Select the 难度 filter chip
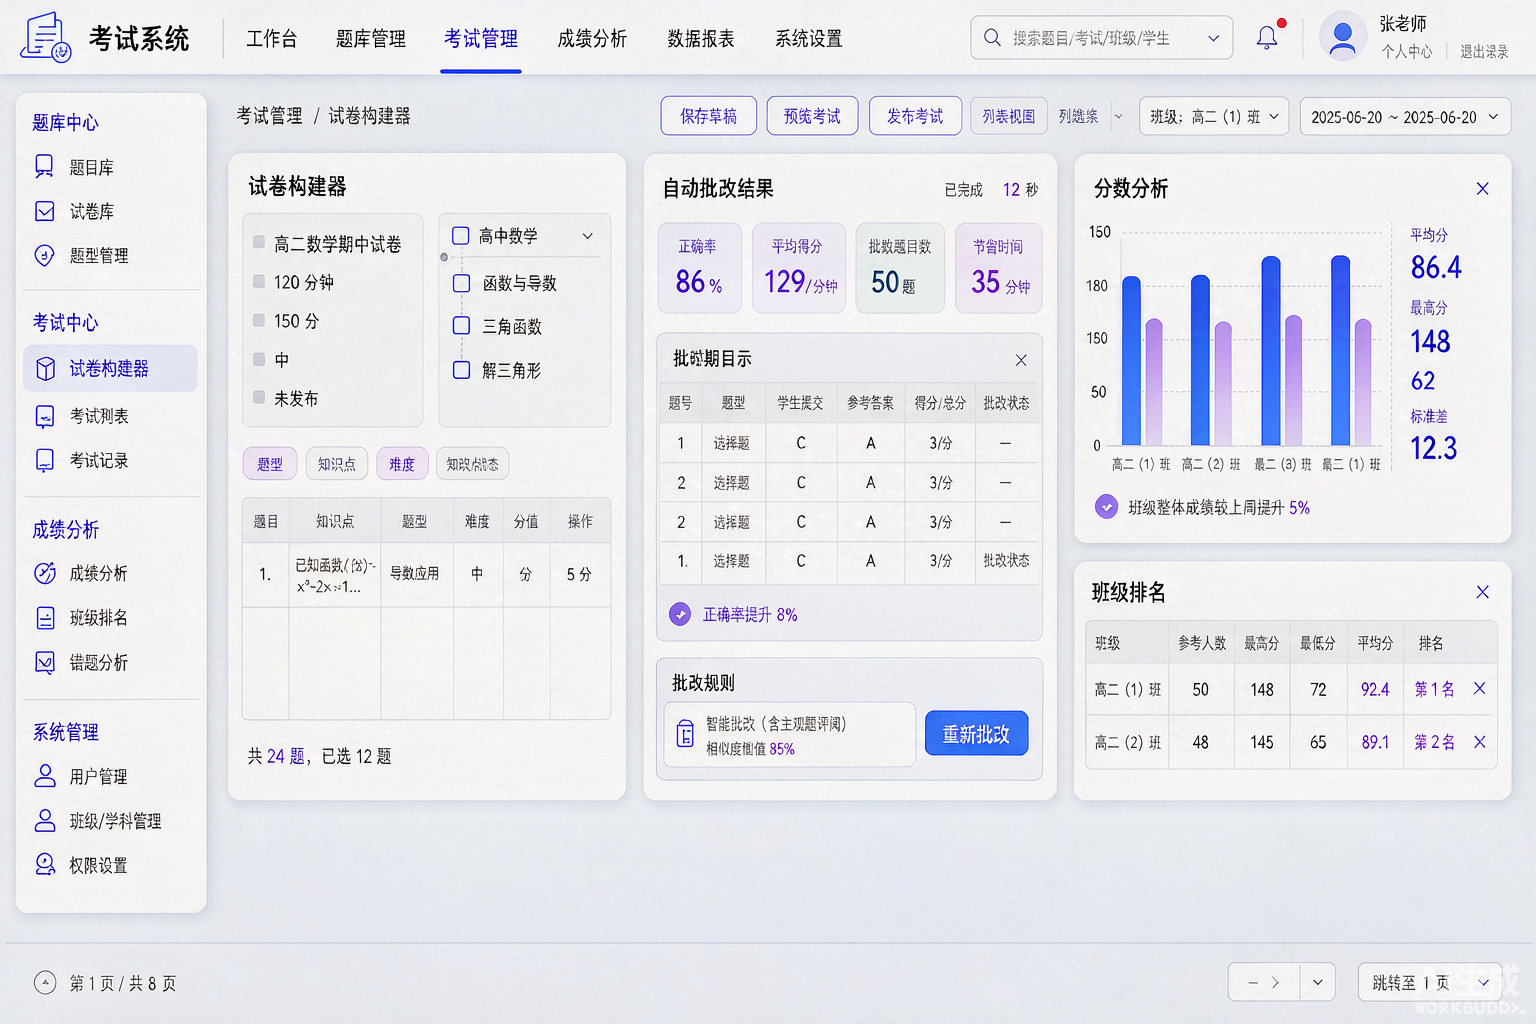Image resolution: width=1536 pixels, height=1024 pixels. pos(402,464)
